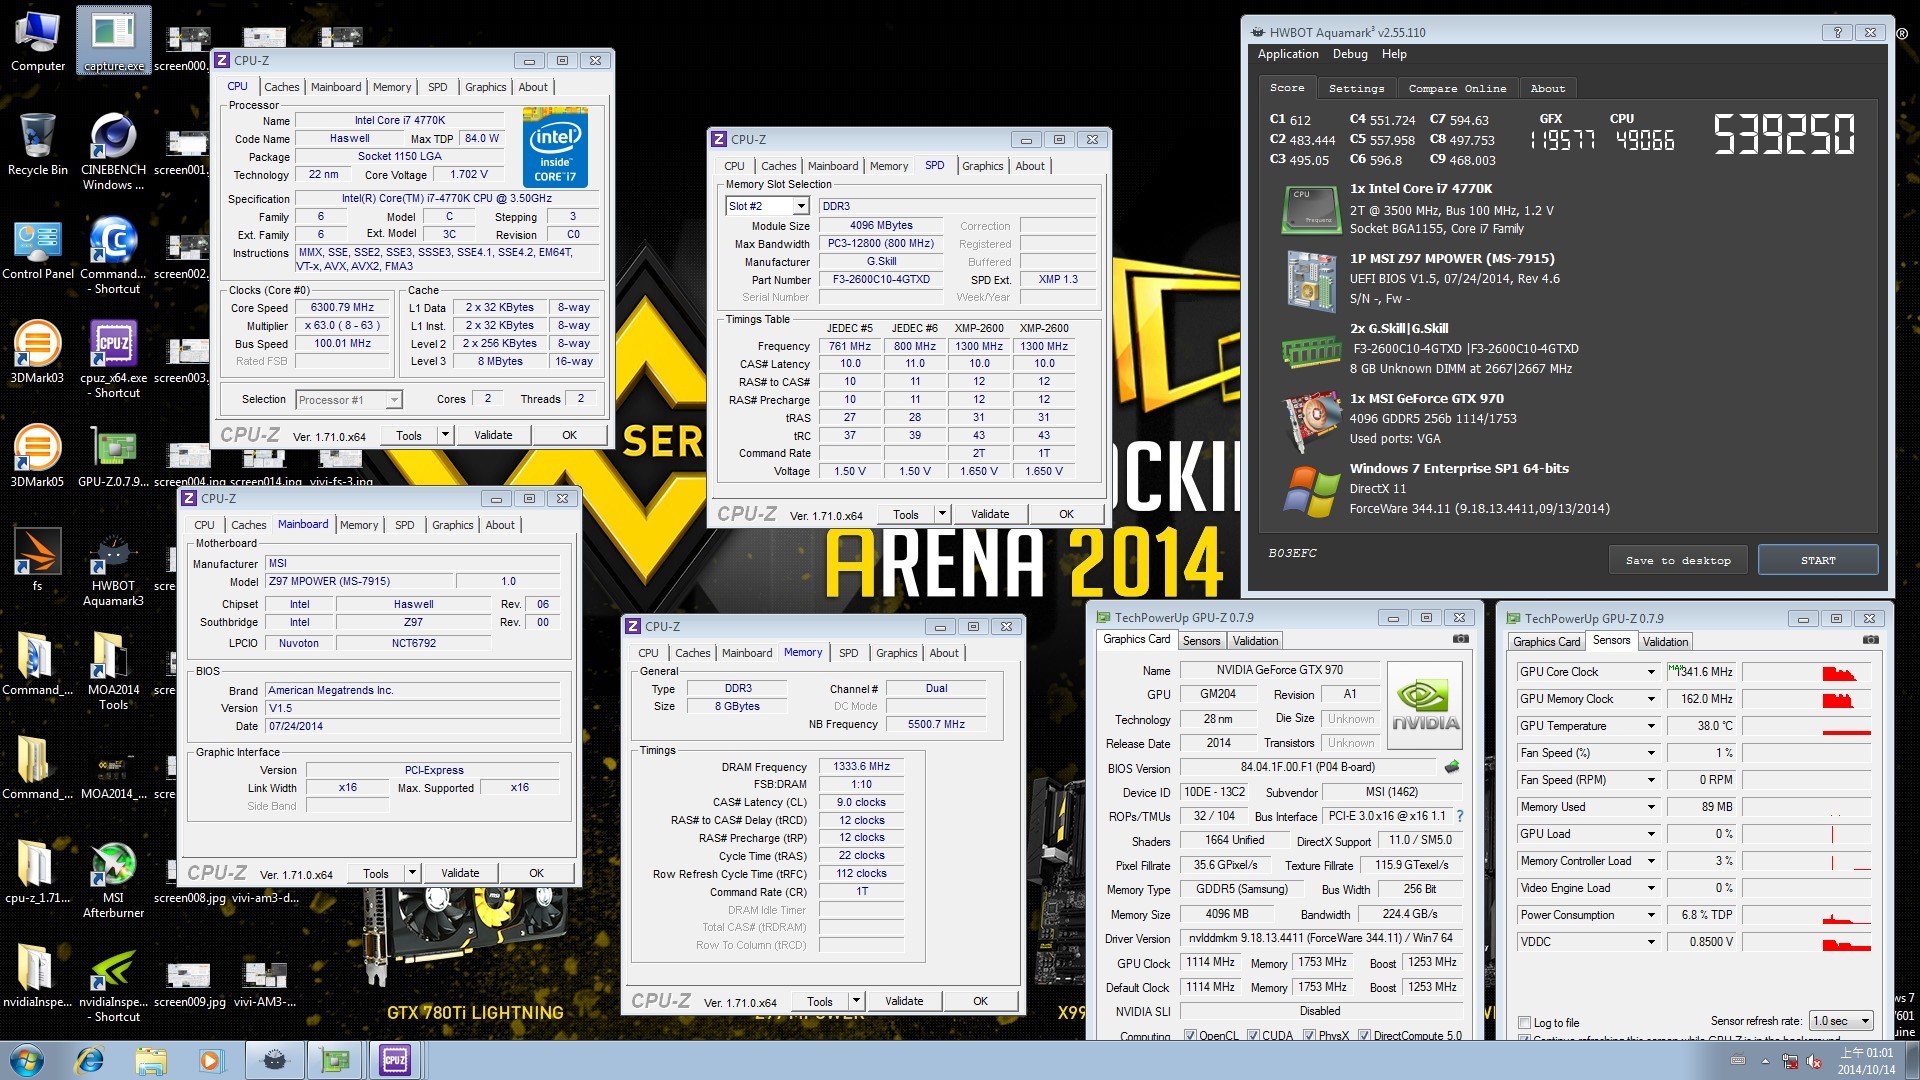Toggle the OpenCL checkbox in GPU-Z
Image resolution: width=1920 pixels, height=1080 pixels.
[1190, 1035]
